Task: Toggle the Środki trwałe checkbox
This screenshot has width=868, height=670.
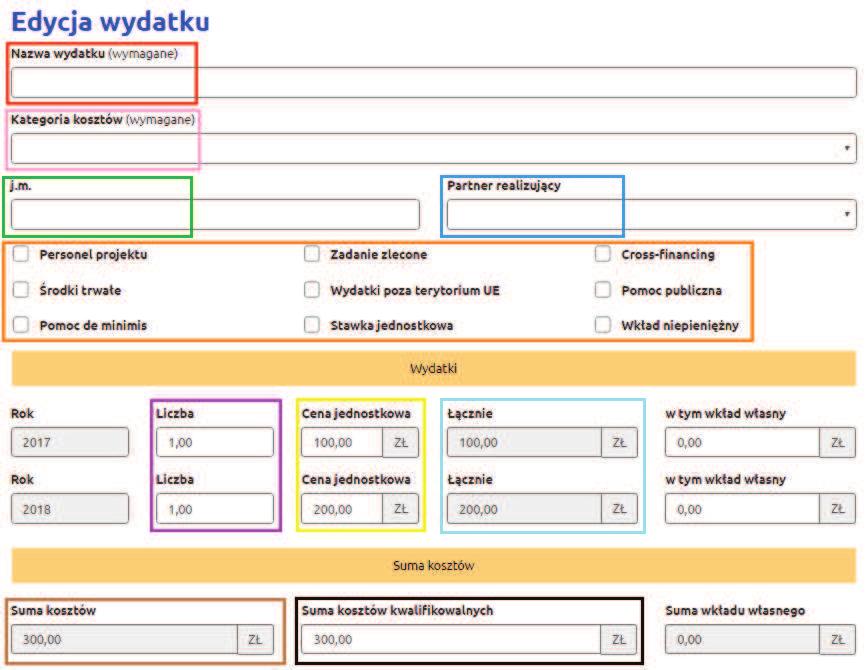Action: tap(21, 290)
